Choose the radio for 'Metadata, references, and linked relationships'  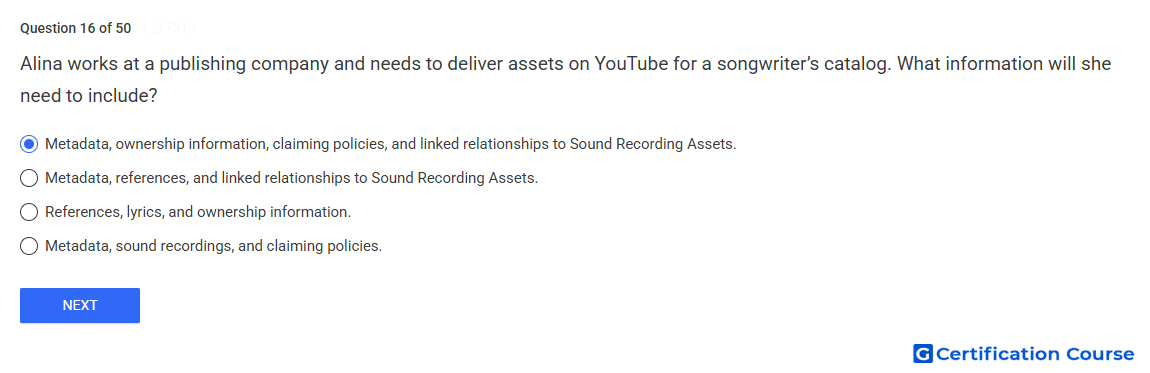[x=29, y=177]
